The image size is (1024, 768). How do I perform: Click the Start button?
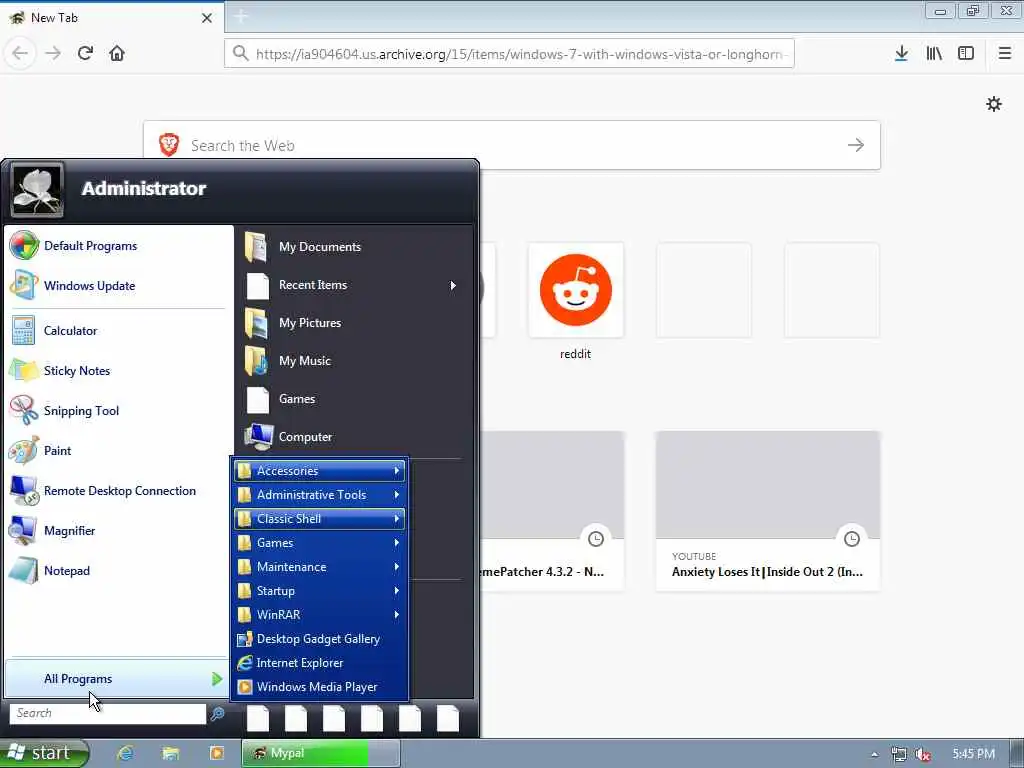click(x=44, y=753)
